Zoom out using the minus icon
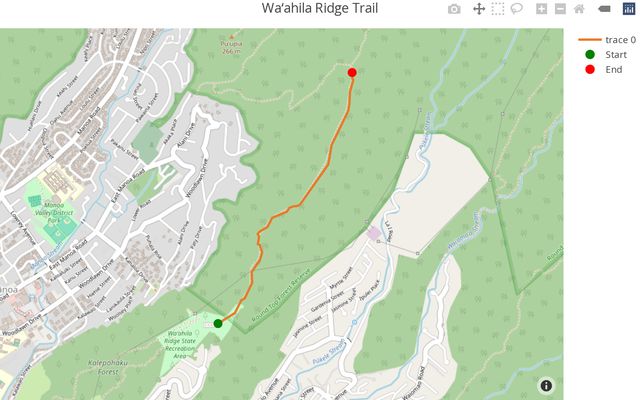This screenshot has height=400, width=640. (560, 9)
